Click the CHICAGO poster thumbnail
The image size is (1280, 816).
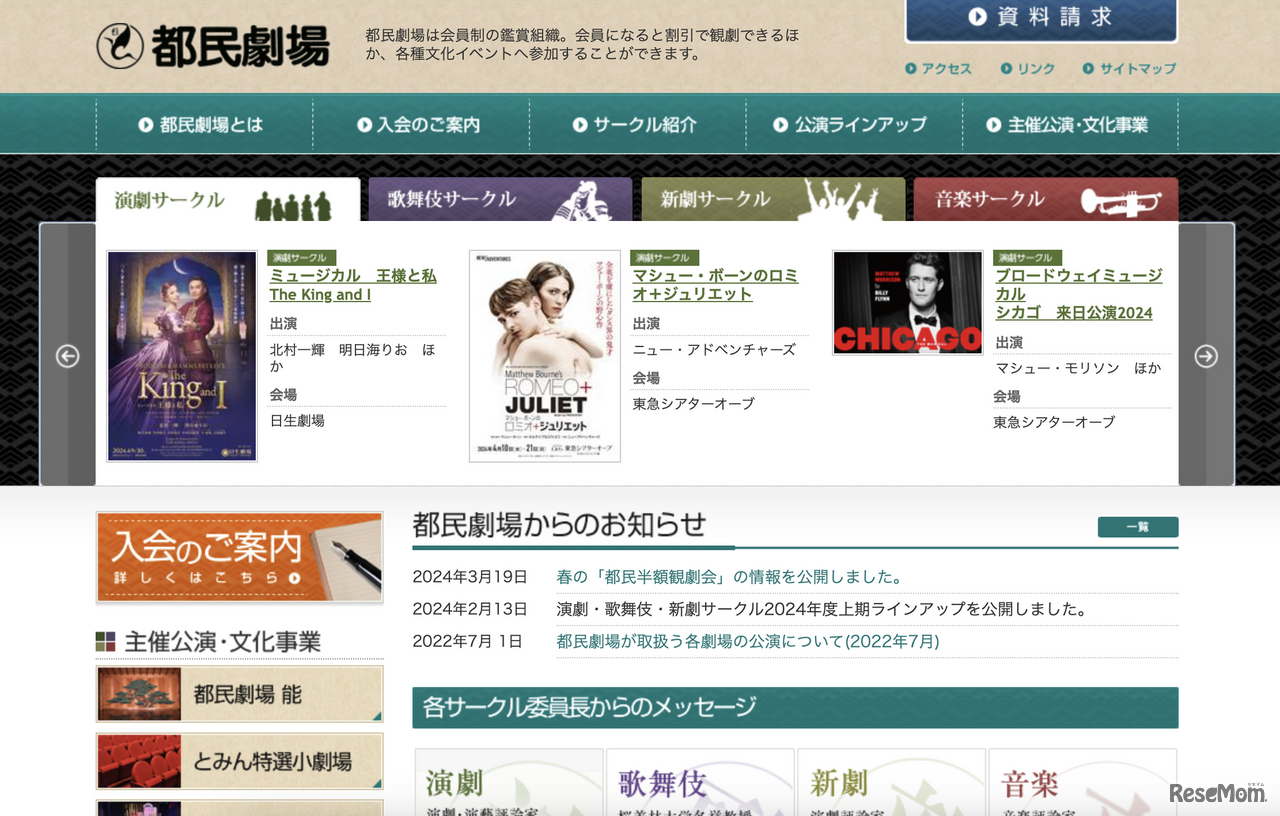[x=907, y=302]
